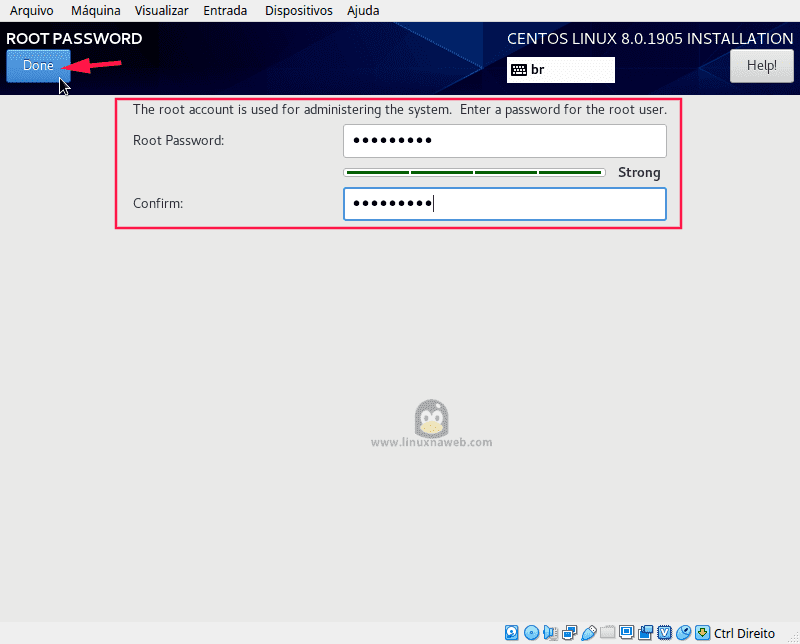Click the br keyboard layout indicator

(x=561, y=70)
